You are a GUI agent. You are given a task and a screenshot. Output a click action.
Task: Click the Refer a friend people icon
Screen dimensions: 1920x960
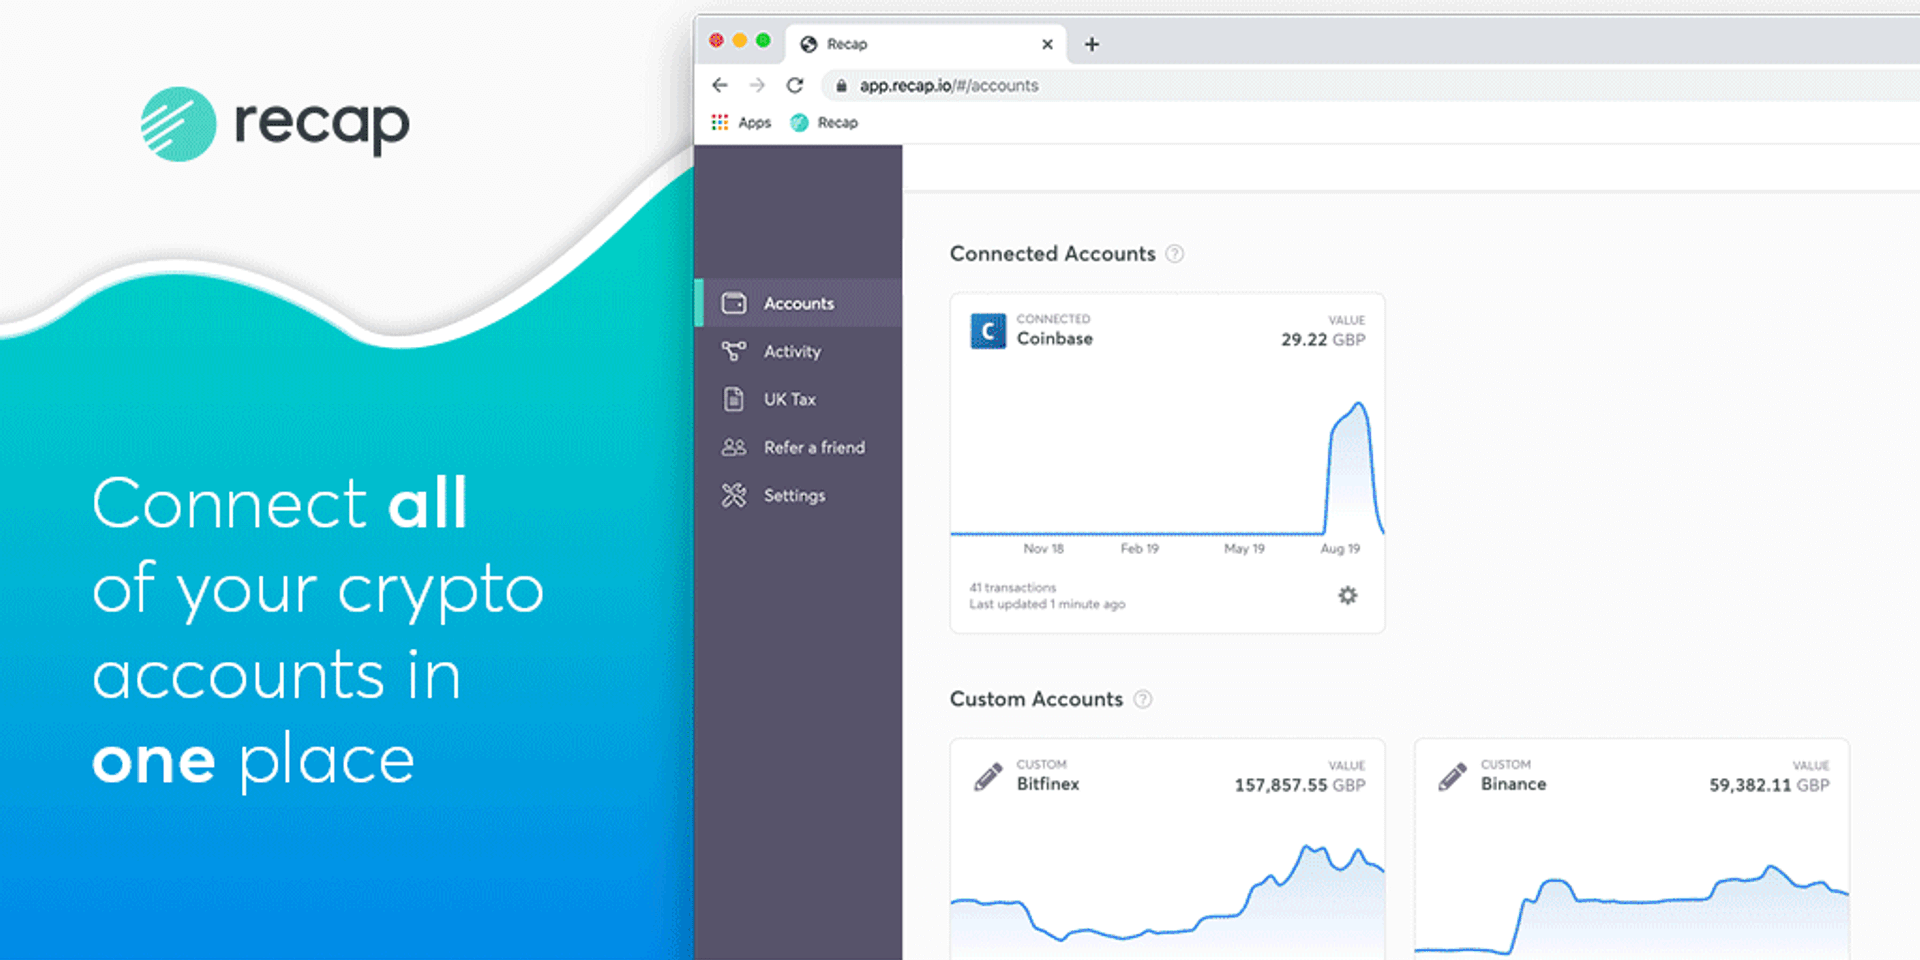point(734,447)
